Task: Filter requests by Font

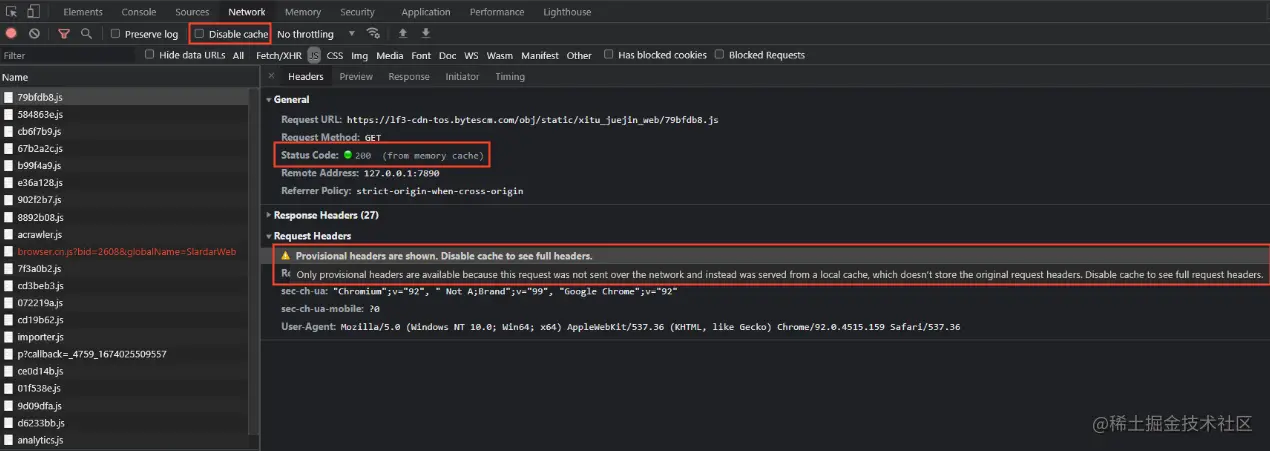Action: (421, 55)
